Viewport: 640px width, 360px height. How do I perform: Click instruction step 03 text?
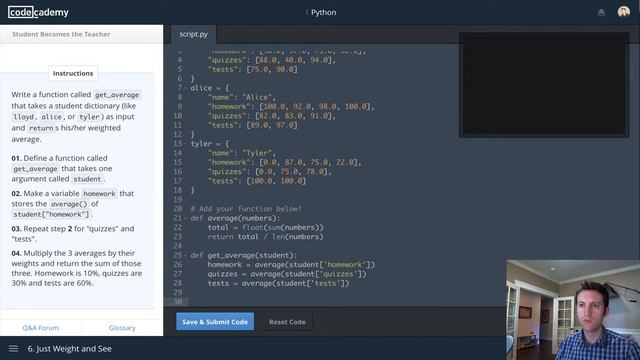point(73,233)
